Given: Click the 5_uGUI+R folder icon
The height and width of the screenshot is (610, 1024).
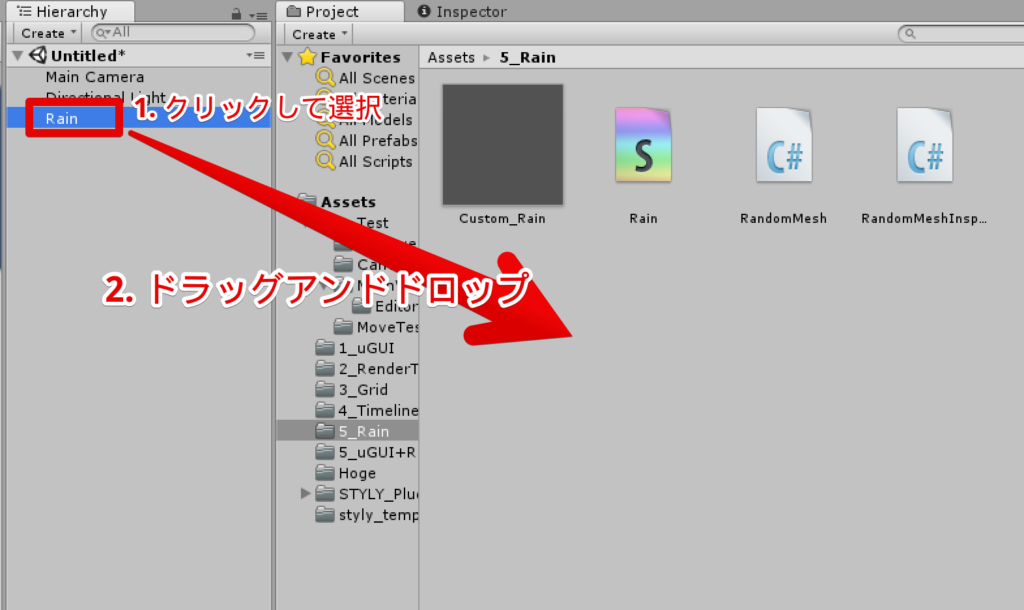Looking at the screenshot, I should pos(325,451).
